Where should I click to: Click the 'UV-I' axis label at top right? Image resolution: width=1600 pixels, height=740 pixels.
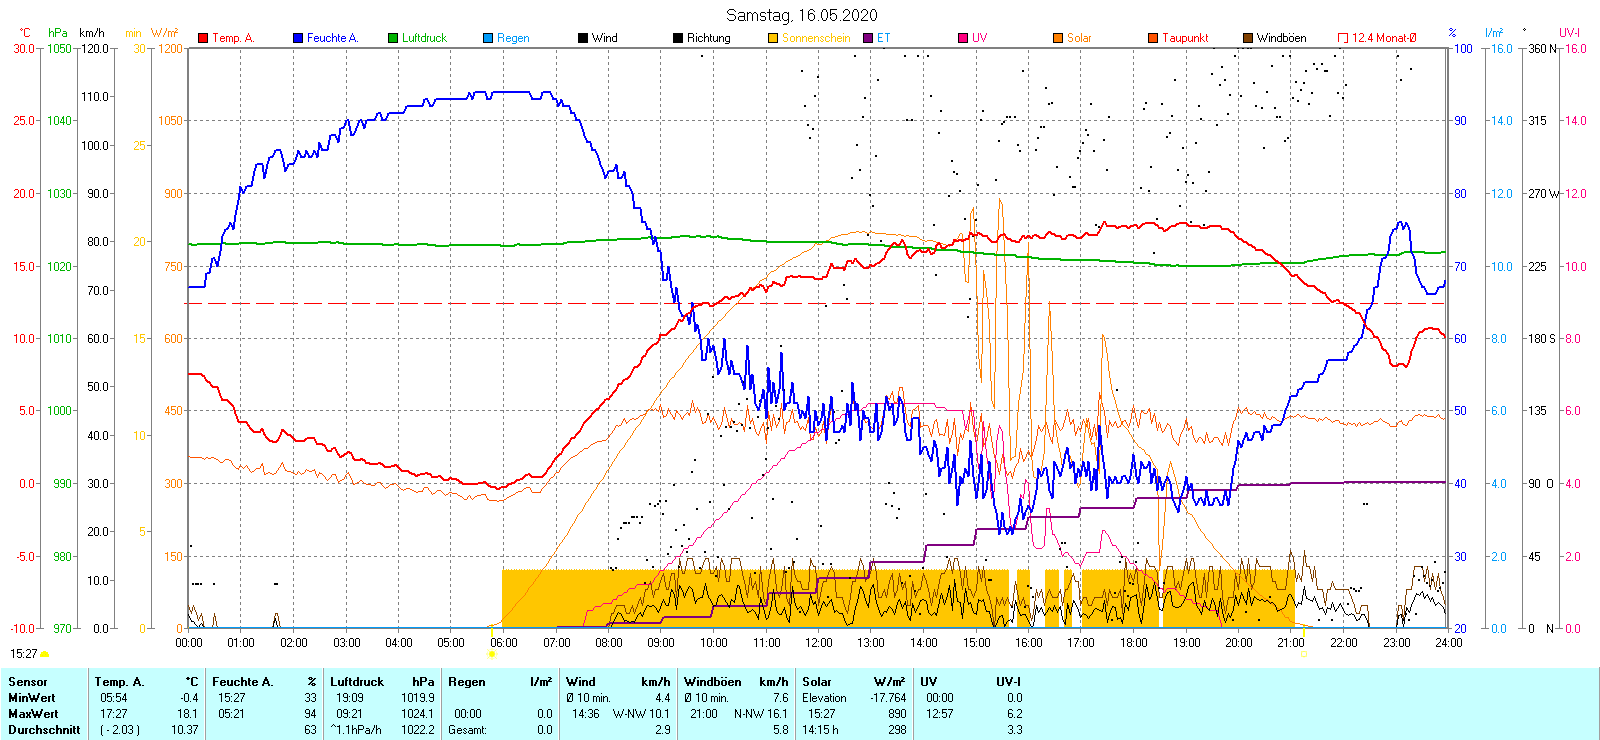pos(1569,33)
